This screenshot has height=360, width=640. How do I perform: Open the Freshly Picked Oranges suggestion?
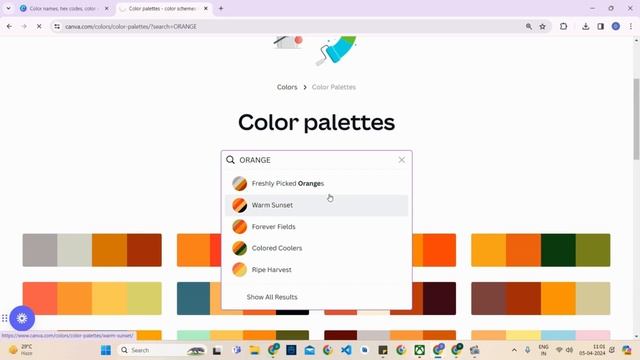316,184
